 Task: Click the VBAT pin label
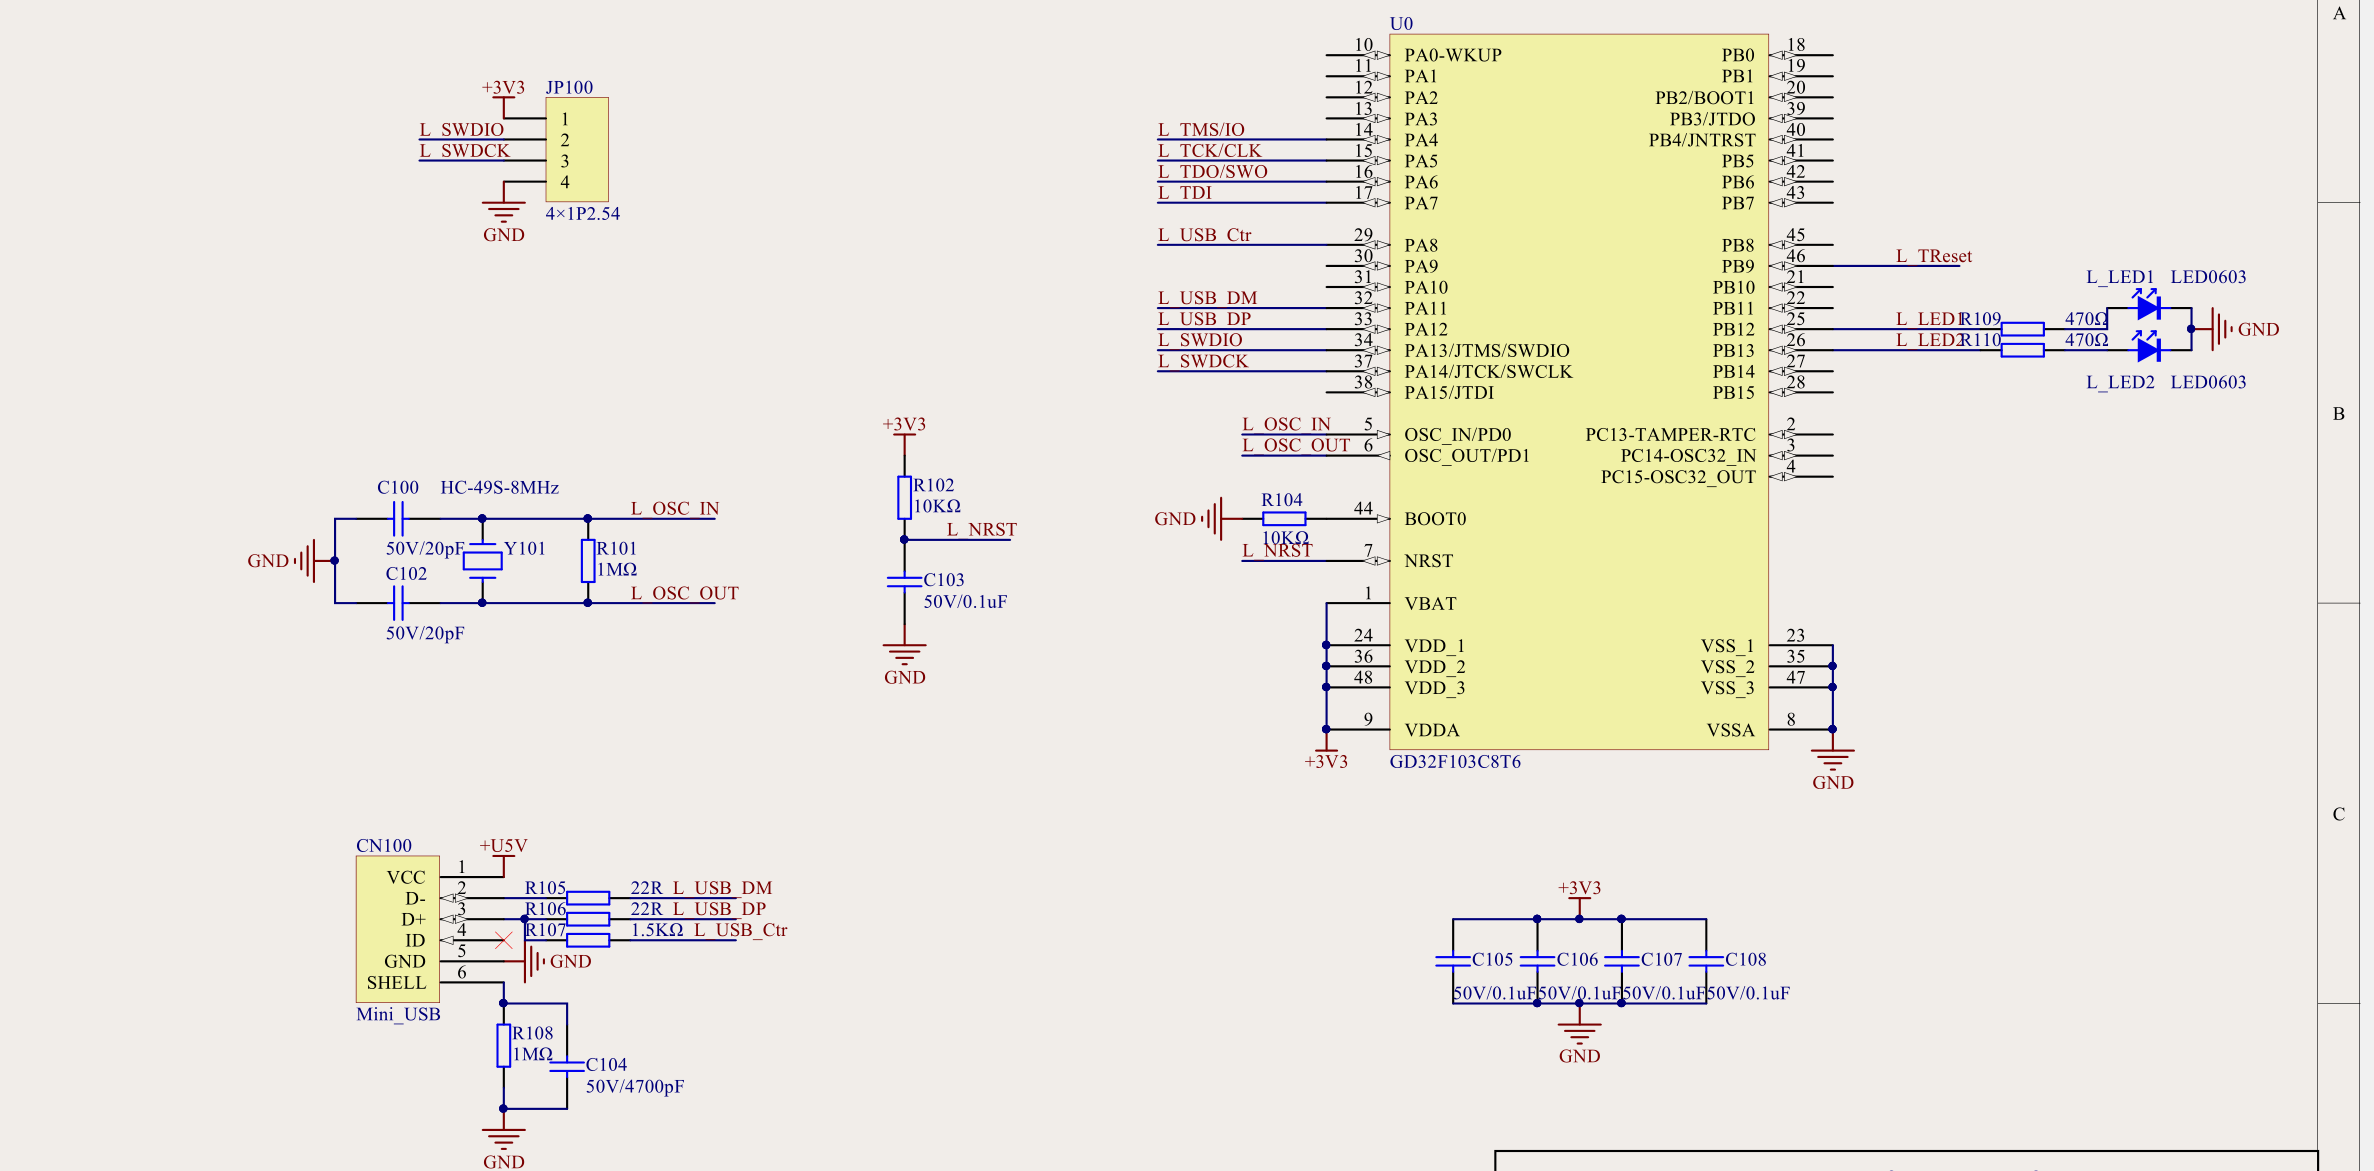coord(1430,603)
